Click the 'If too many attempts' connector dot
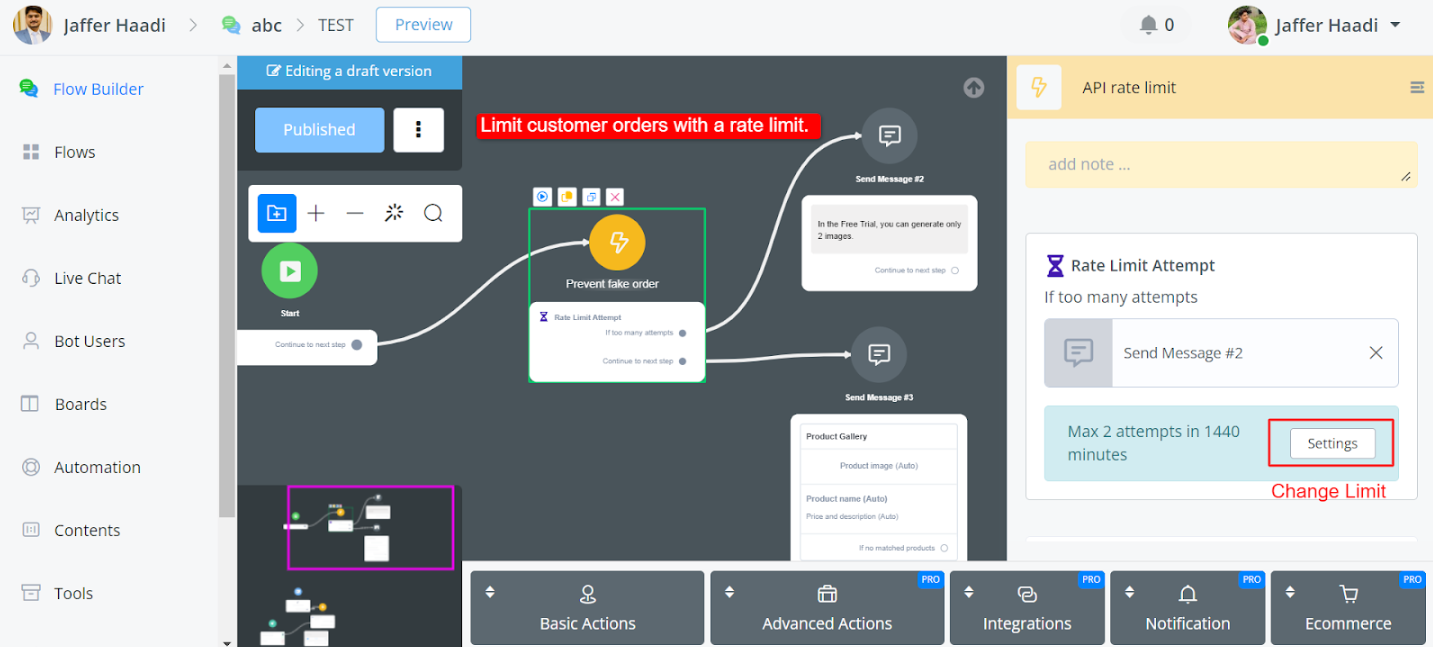 pos(683,333)
